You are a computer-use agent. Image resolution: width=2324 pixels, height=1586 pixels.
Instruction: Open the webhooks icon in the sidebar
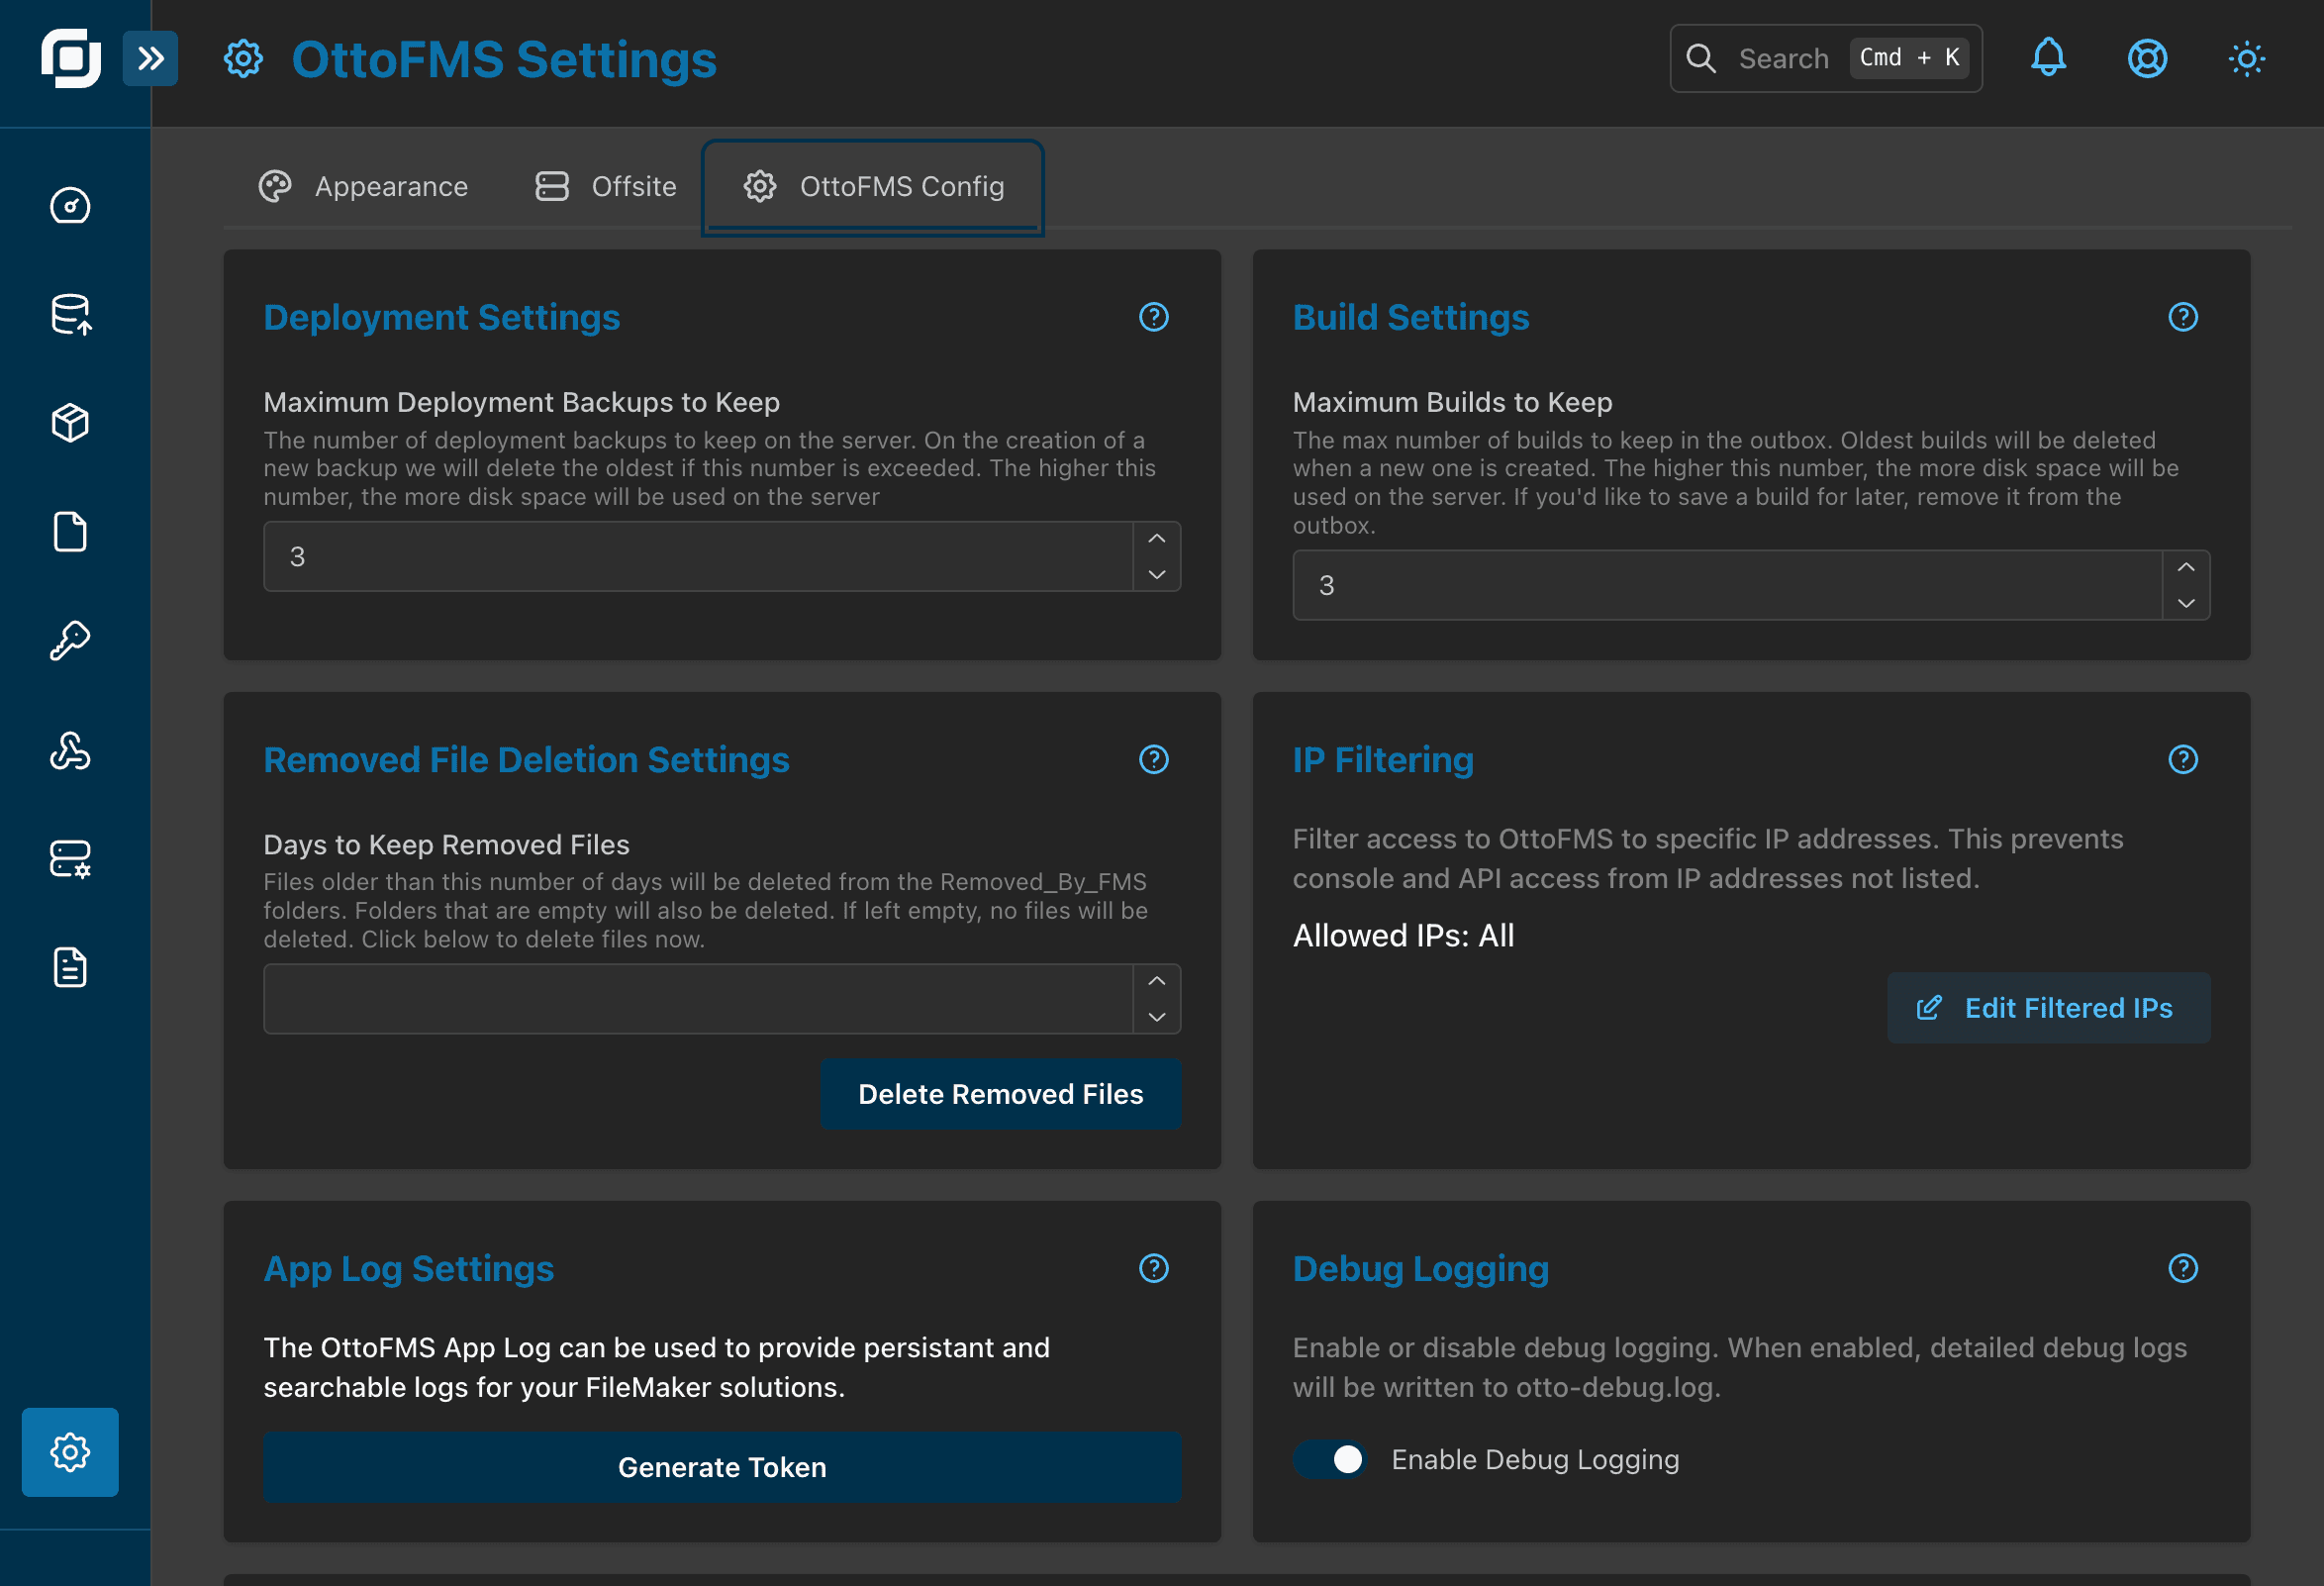[69, 752]
